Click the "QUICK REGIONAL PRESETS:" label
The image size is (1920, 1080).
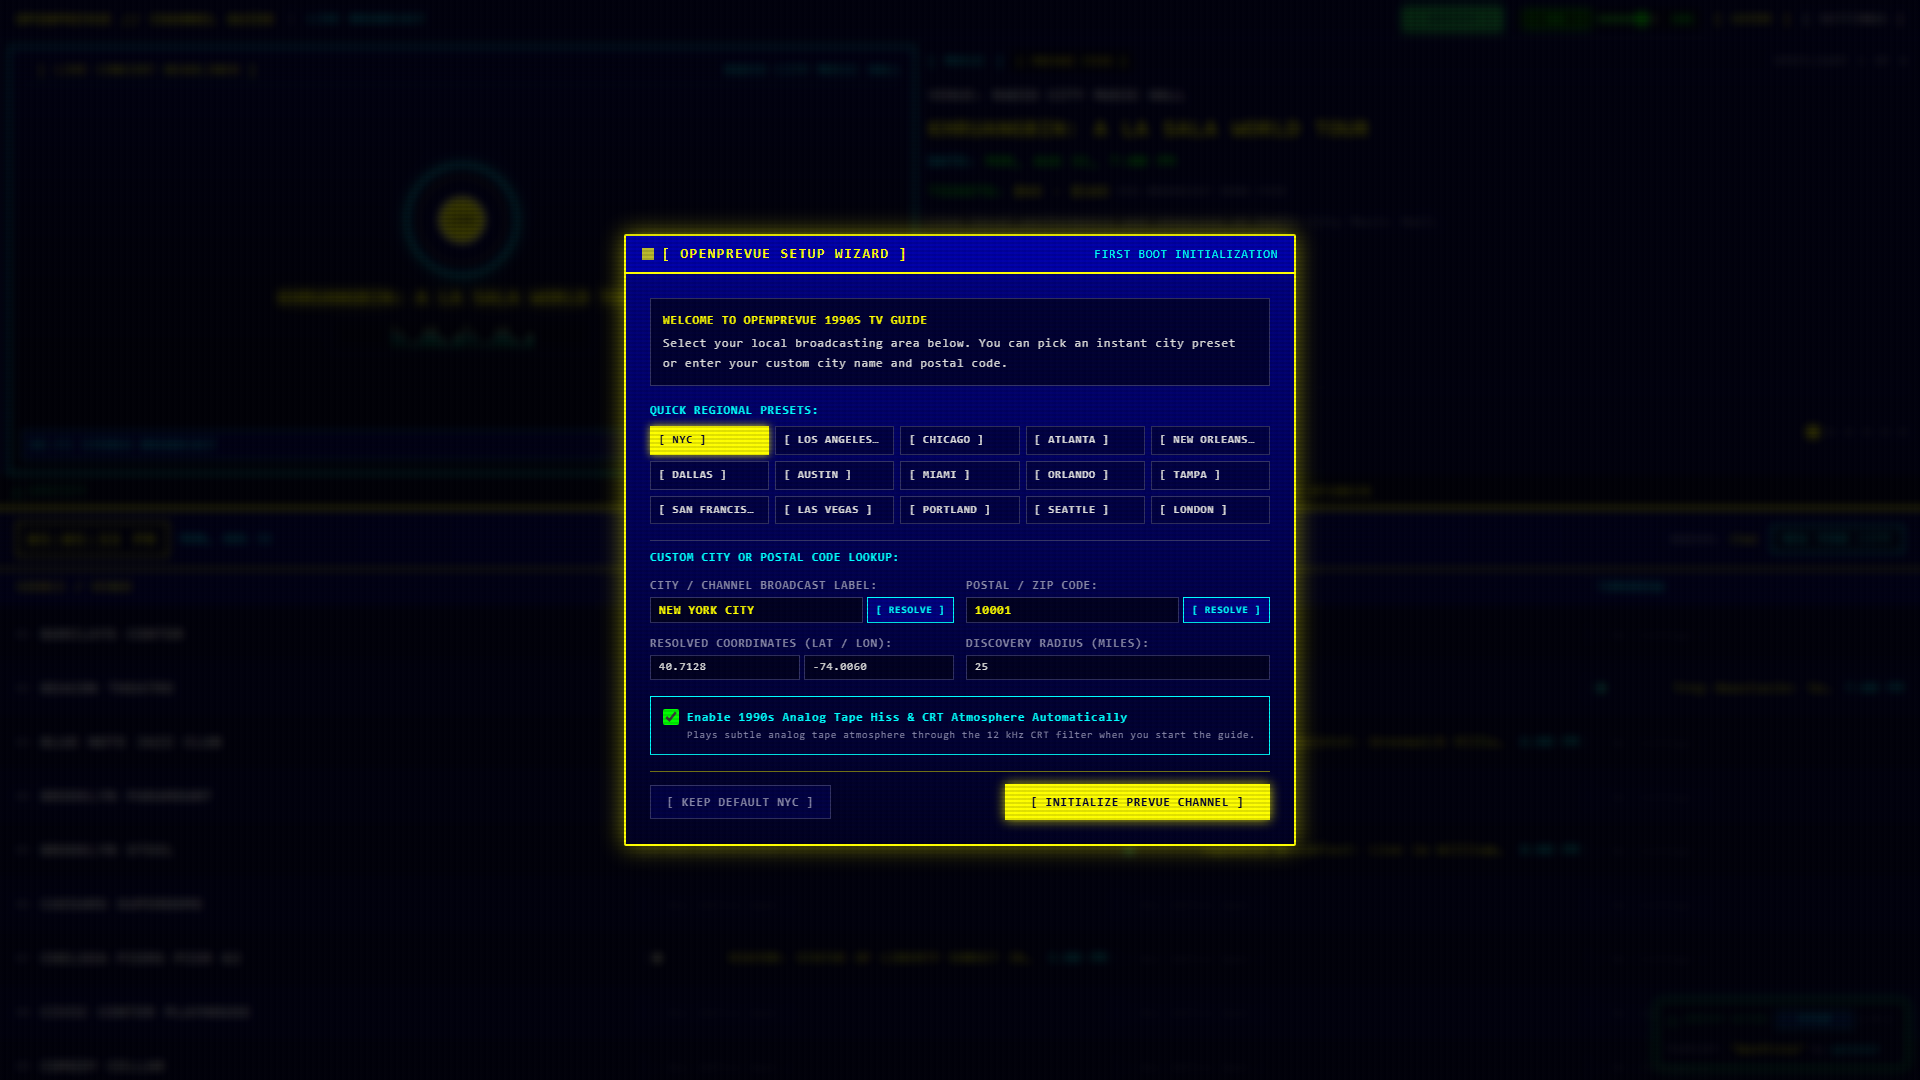pyautogui.click(x=734, y=410)
